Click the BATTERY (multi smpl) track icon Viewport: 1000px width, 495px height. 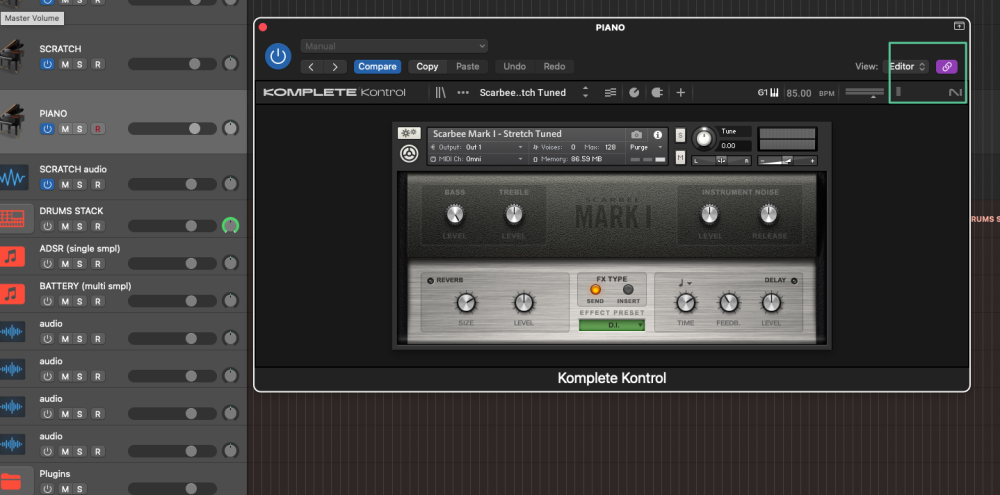pos(12,293)
